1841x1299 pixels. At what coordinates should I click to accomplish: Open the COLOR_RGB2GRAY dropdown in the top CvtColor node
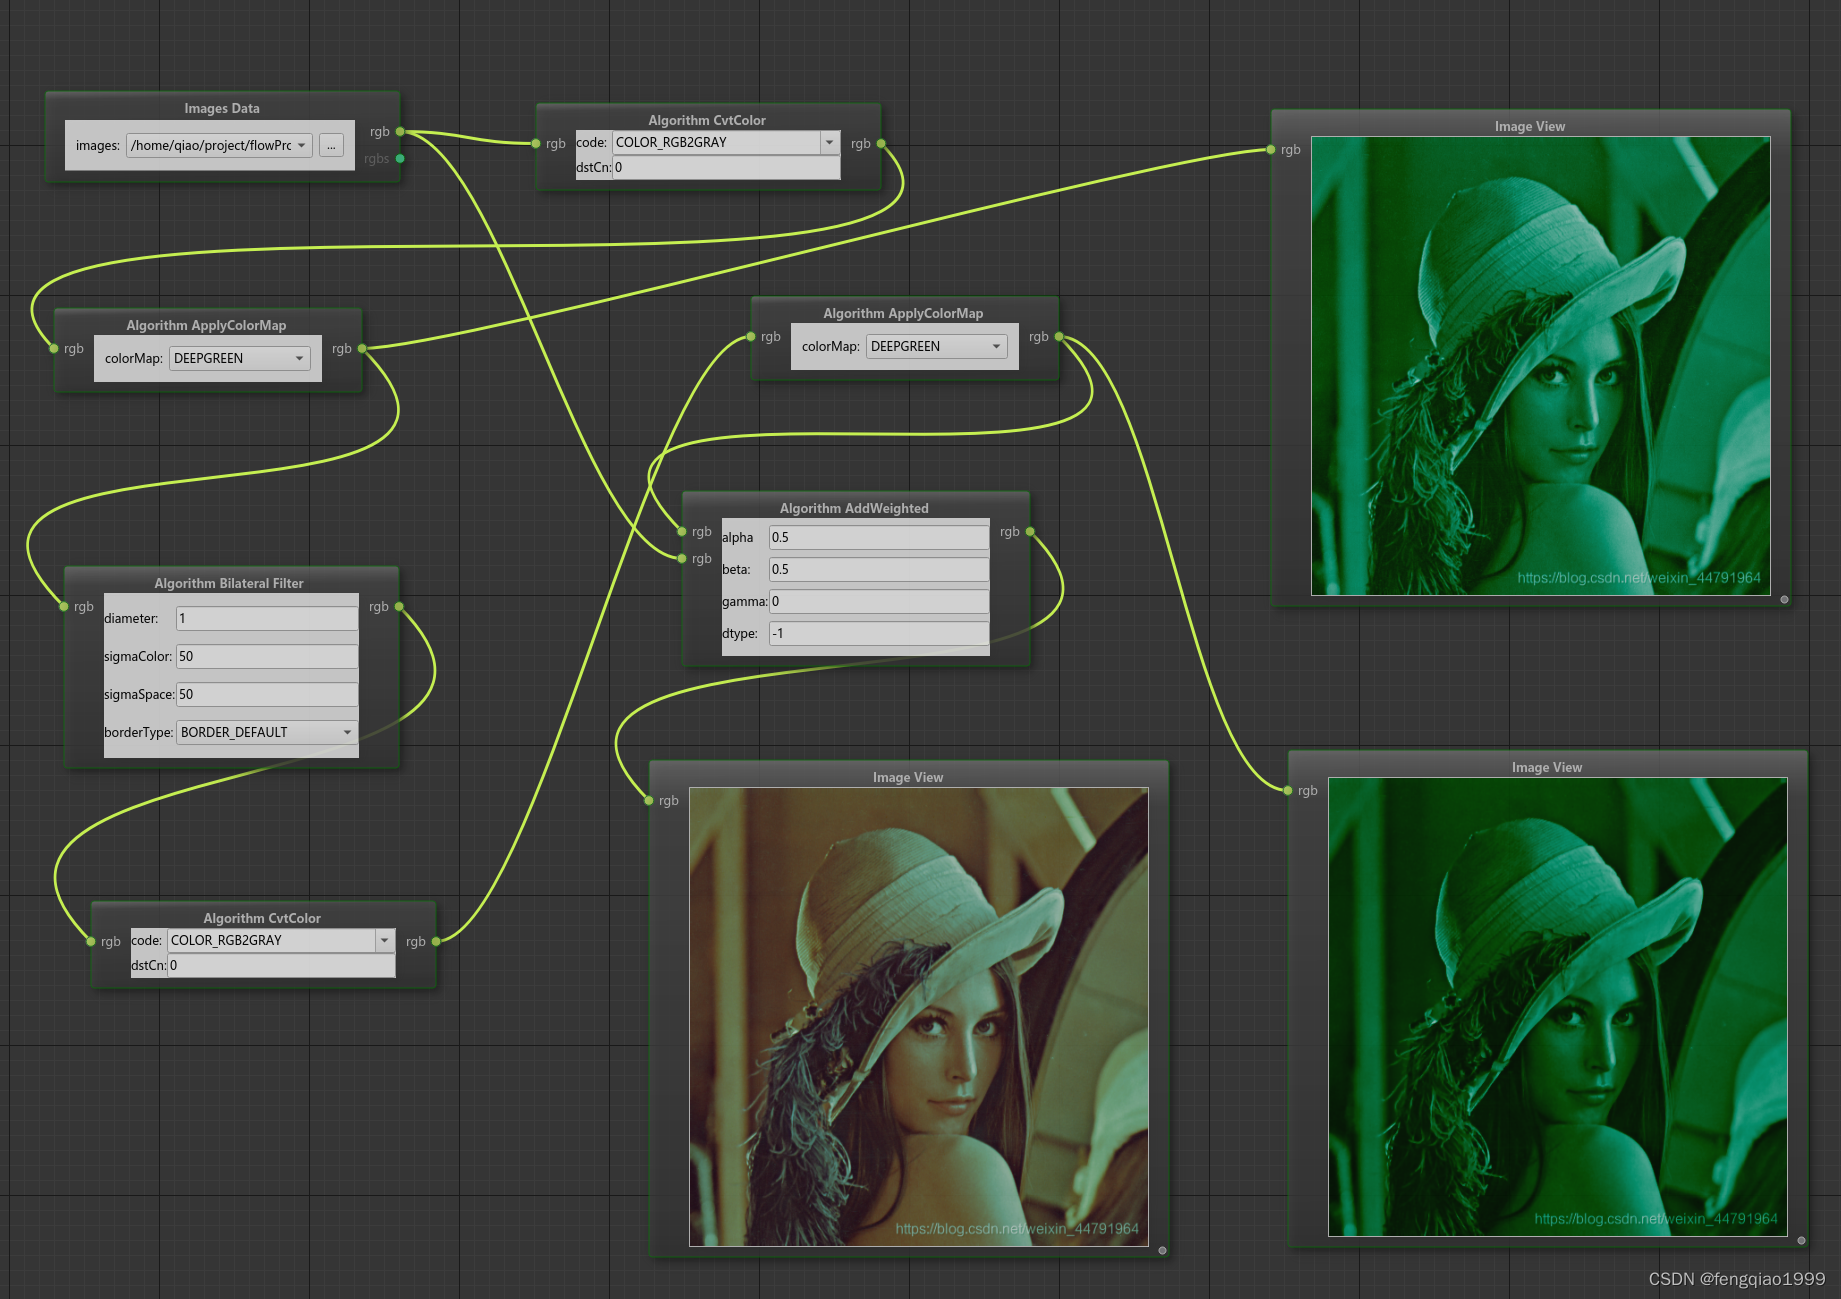[x=726, y=142]
